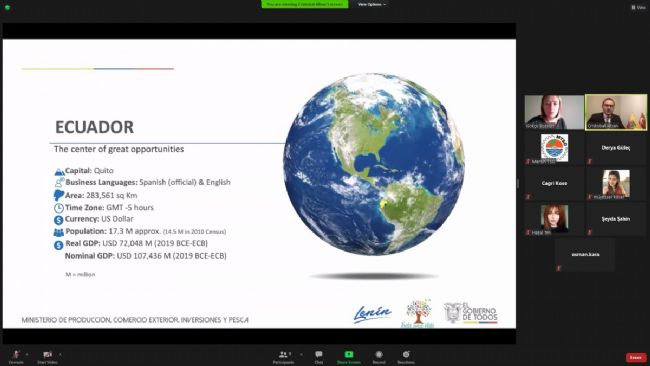
Task: Start video using the camera icon
Action: [x=47, y=356]
